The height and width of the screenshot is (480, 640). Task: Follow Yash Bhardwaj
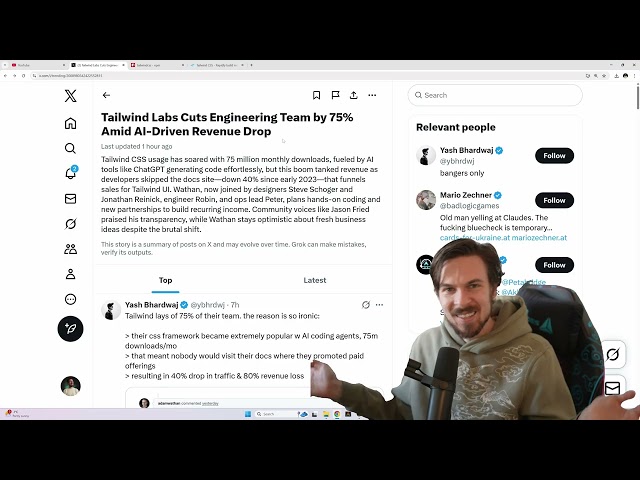554,156
